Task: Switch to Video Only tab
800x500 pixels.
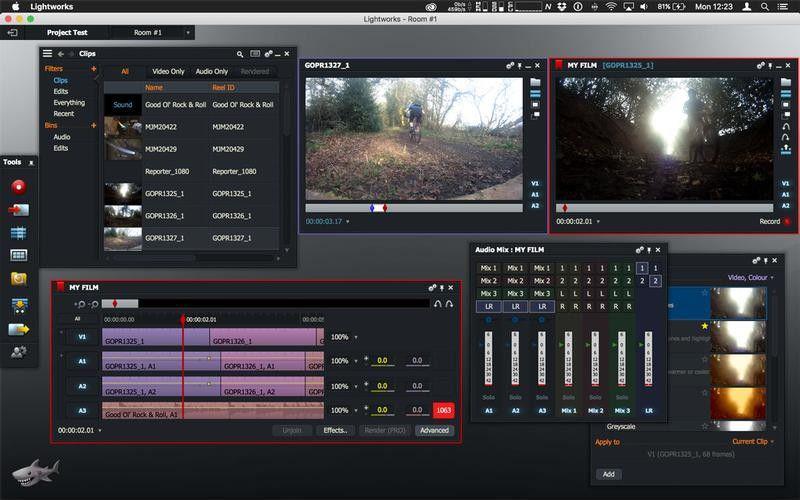Action: (x=168, y=71)
